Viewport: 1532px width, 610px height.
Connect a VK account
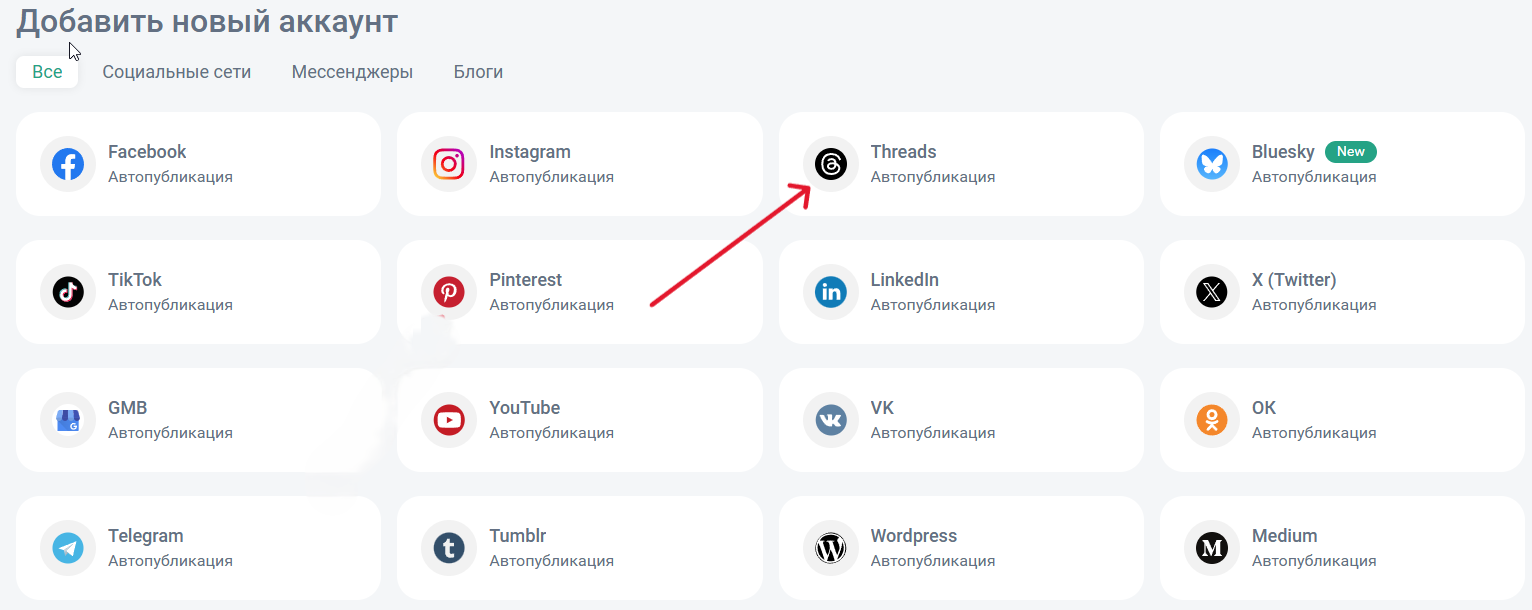pyautogui.click(x=960, y=420)
